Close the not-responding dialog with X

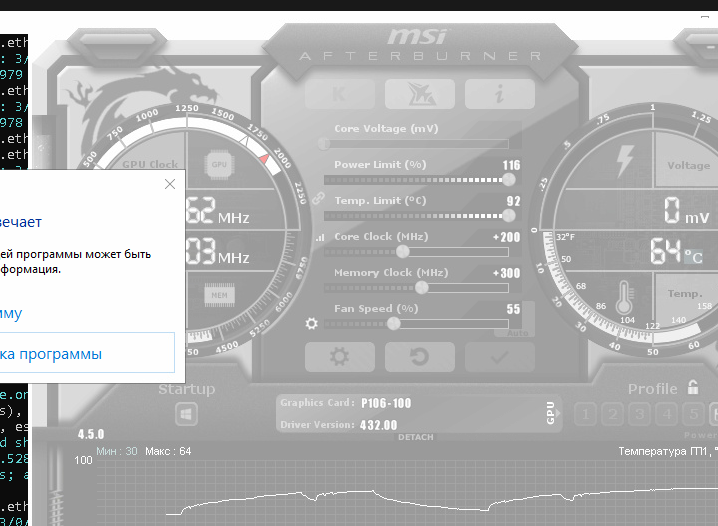(170, 184)
